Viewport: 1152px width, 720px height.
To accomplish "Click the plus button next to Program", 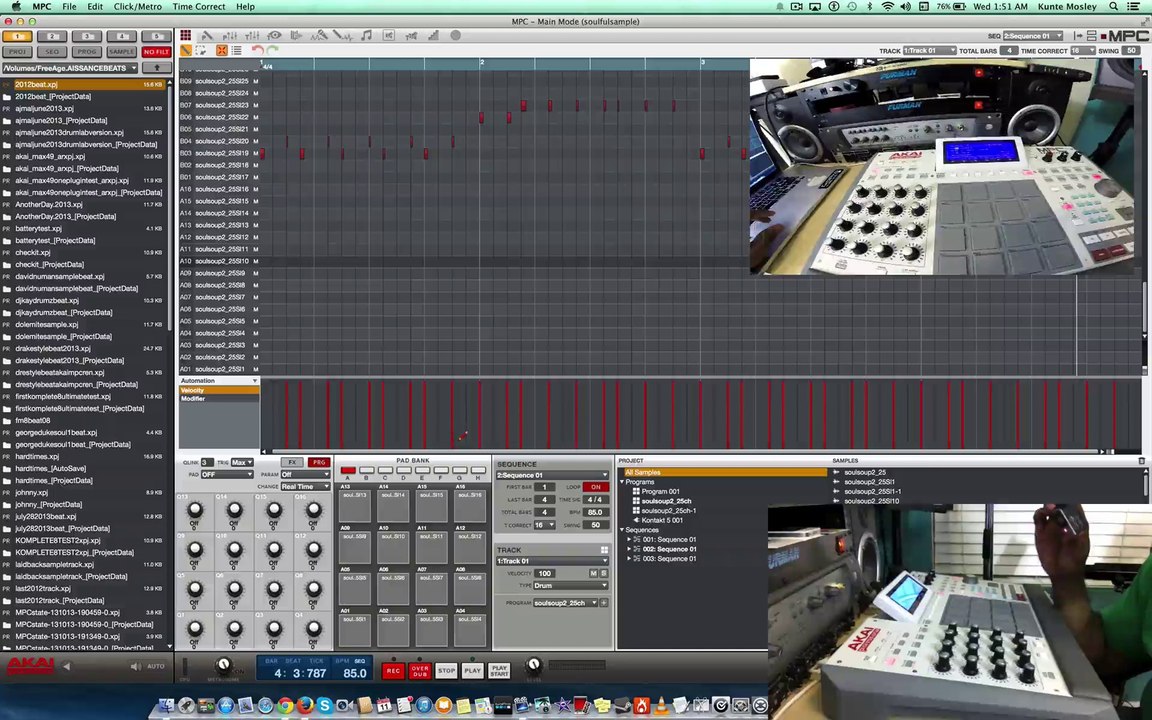I will tap(604, 603).
